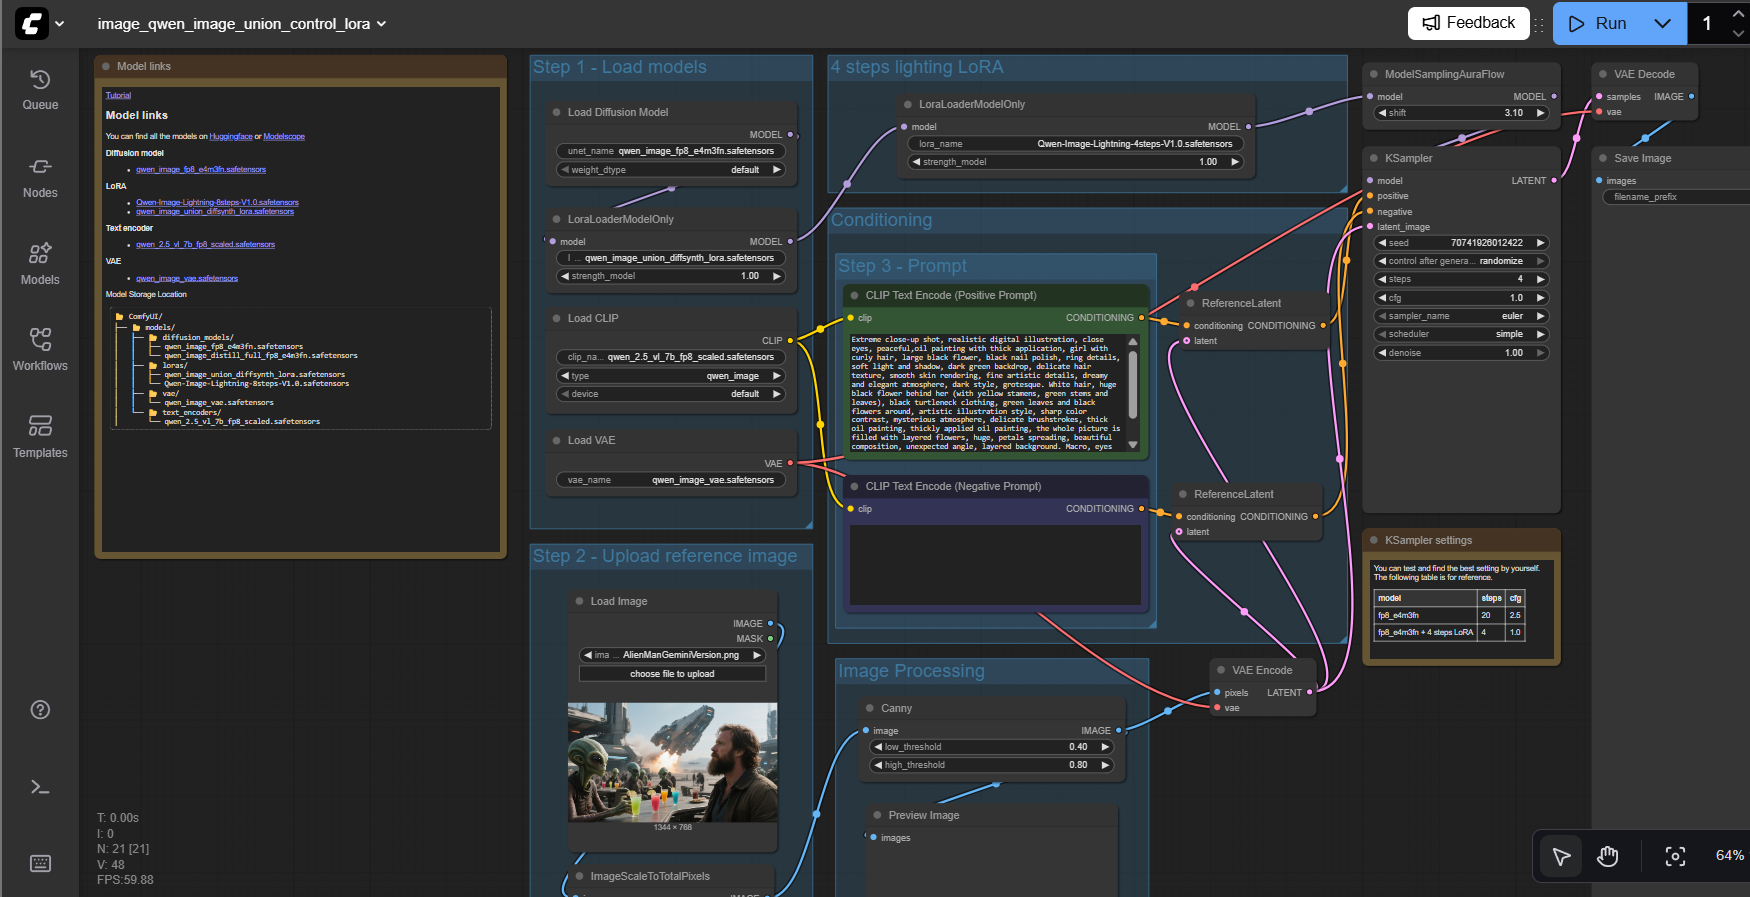Open the Tutorial link in Model links note

pyautogui.click(x=118, y=96)
